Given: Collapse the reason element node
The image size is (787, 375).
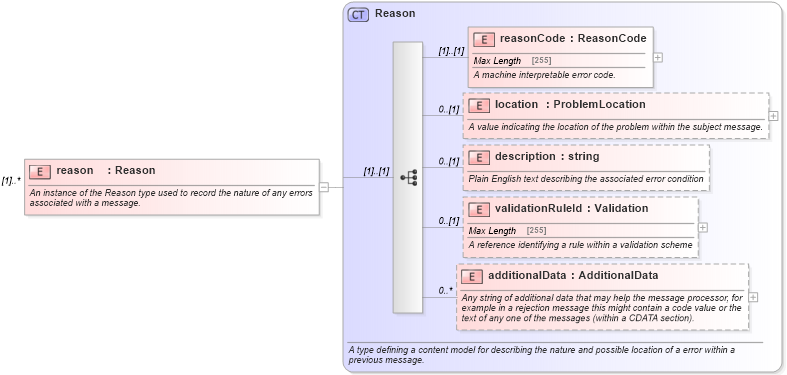Looking at the screenshot, I should tap(324, 187).
